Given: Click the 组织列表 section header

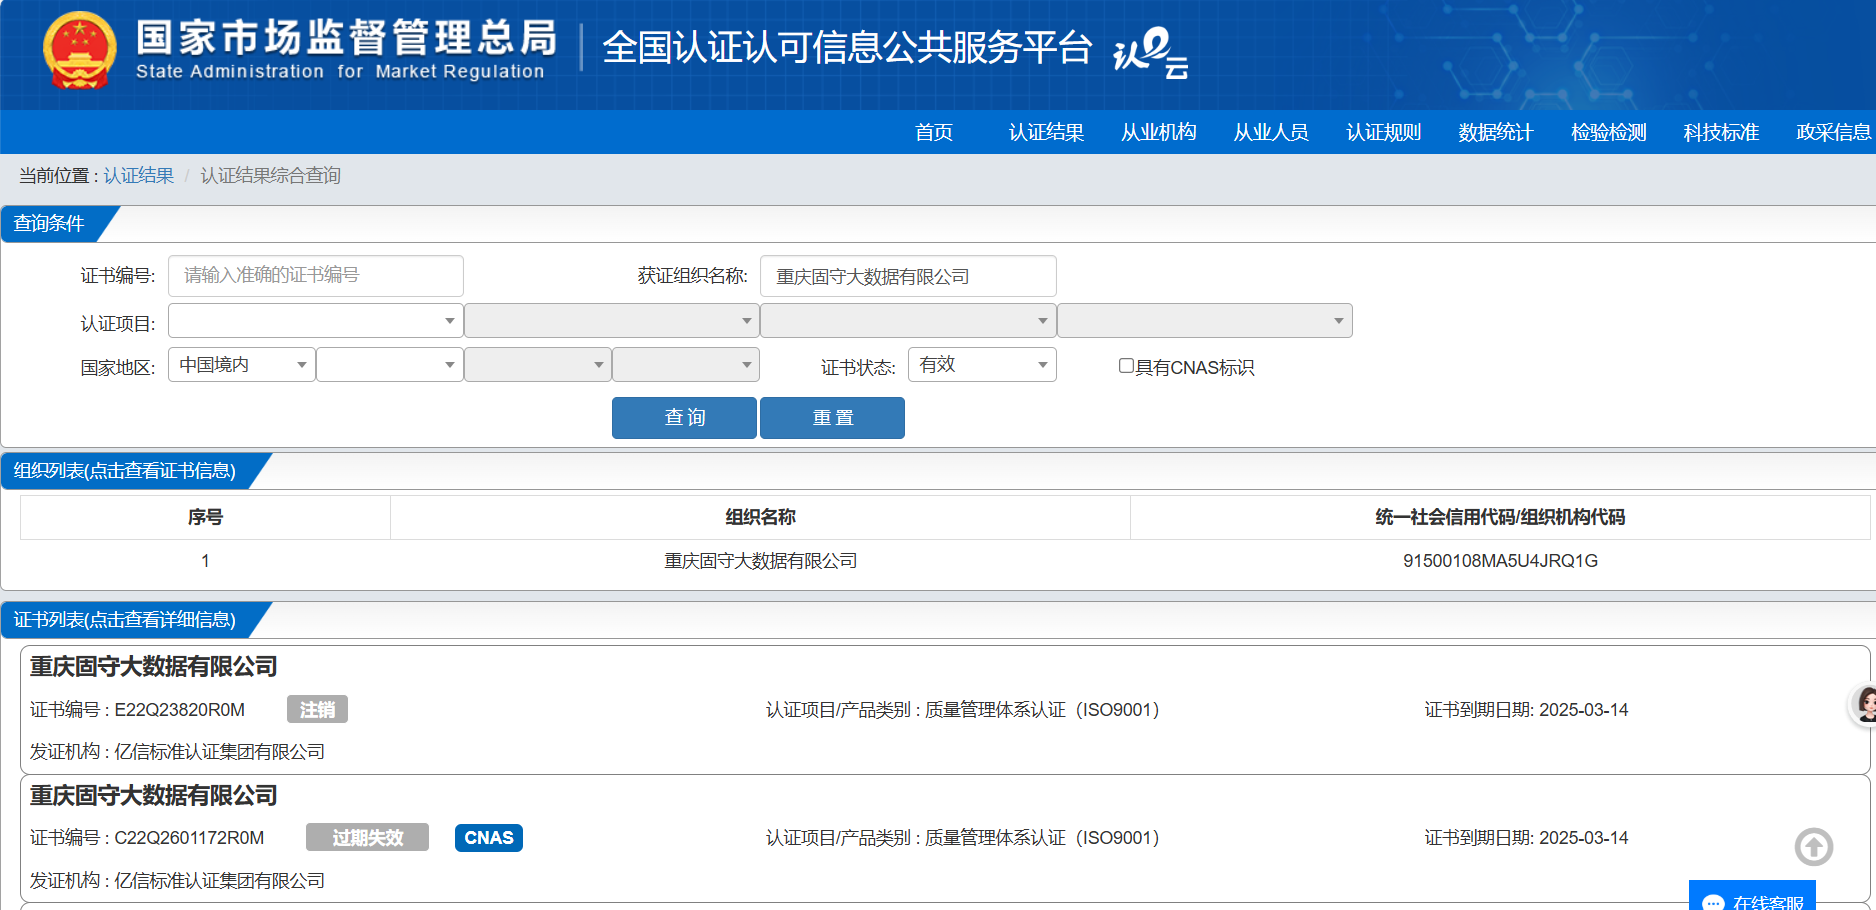Looking at the screenshot, I should coord(125,471).
